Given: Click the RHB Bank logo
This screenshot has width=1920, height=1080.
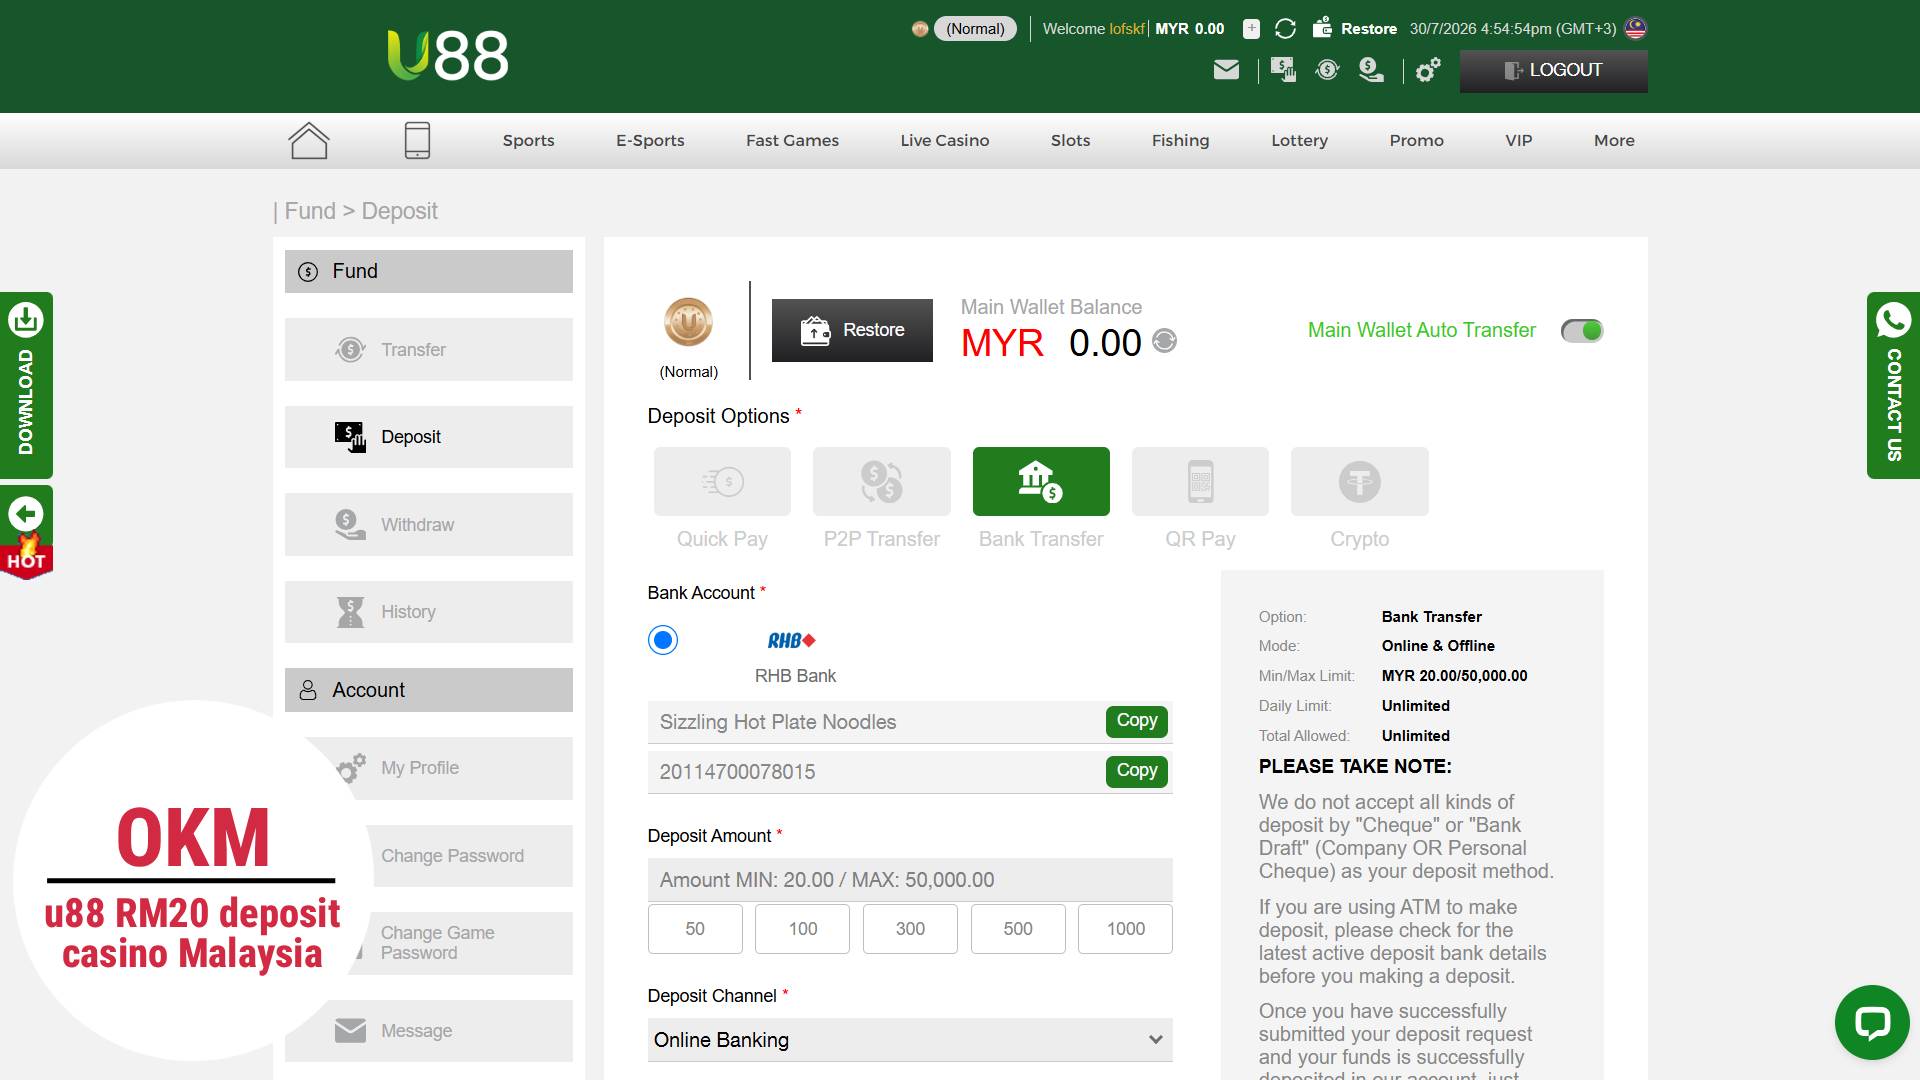Looking at the screenshot, I should [792, 641].
